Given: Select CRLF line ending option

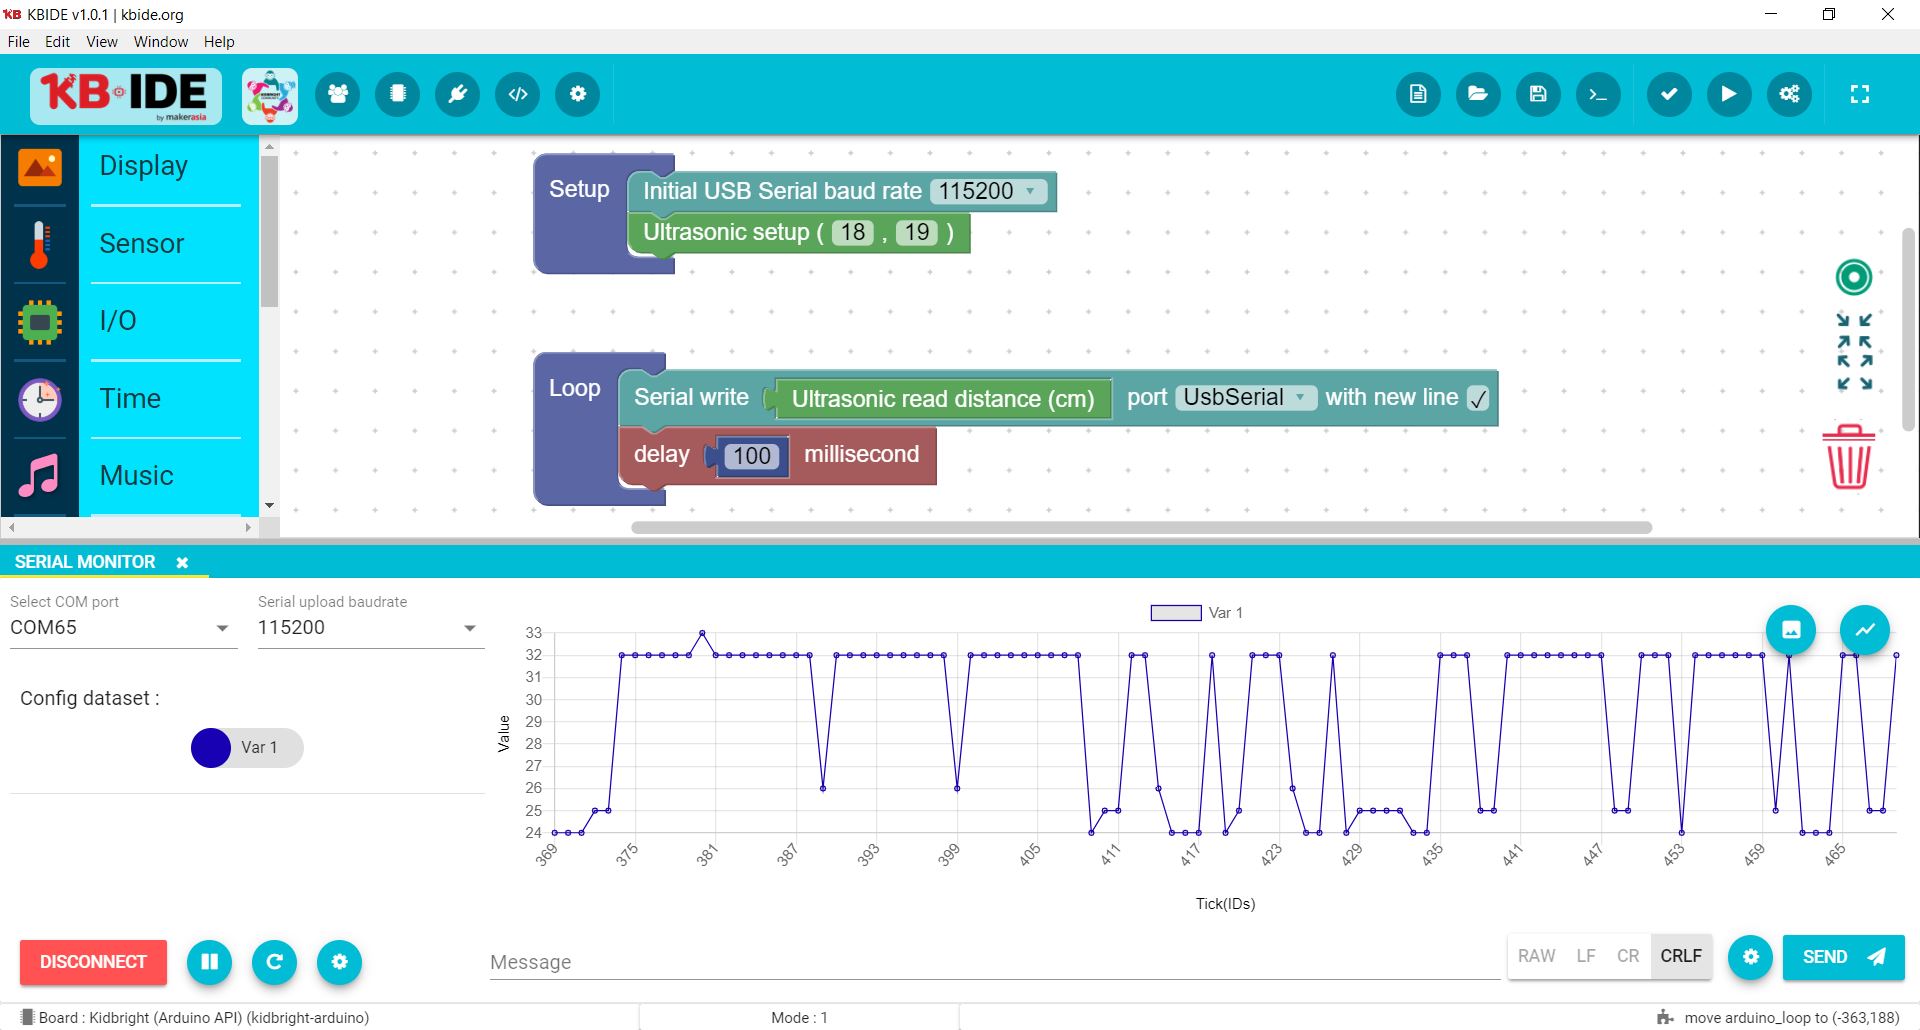Looking at the screenshot, I should (x=1681, y=956).
